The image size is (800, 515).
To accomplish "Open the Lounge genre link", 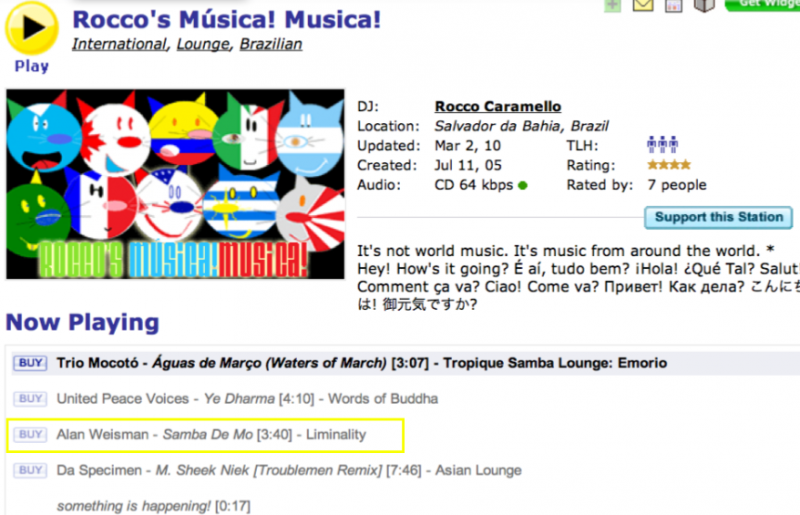I will pos(203,44).
